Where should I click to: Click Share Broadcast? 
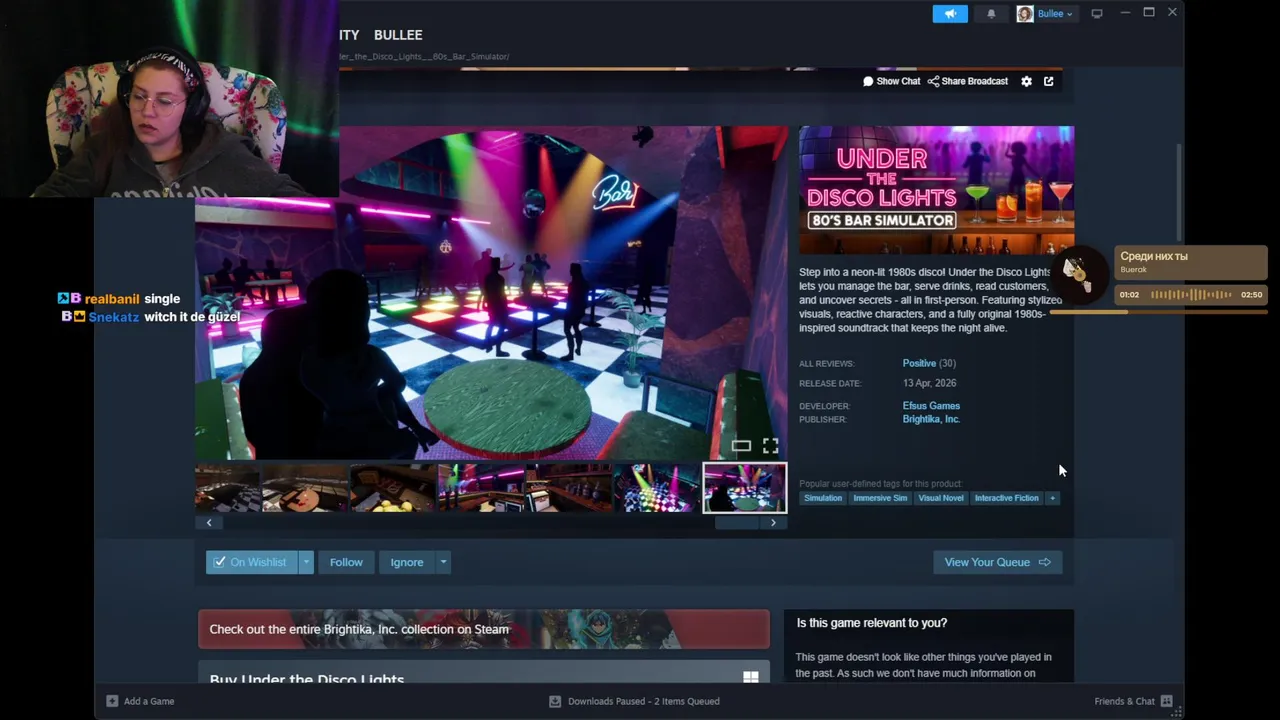tap(968, 81)
